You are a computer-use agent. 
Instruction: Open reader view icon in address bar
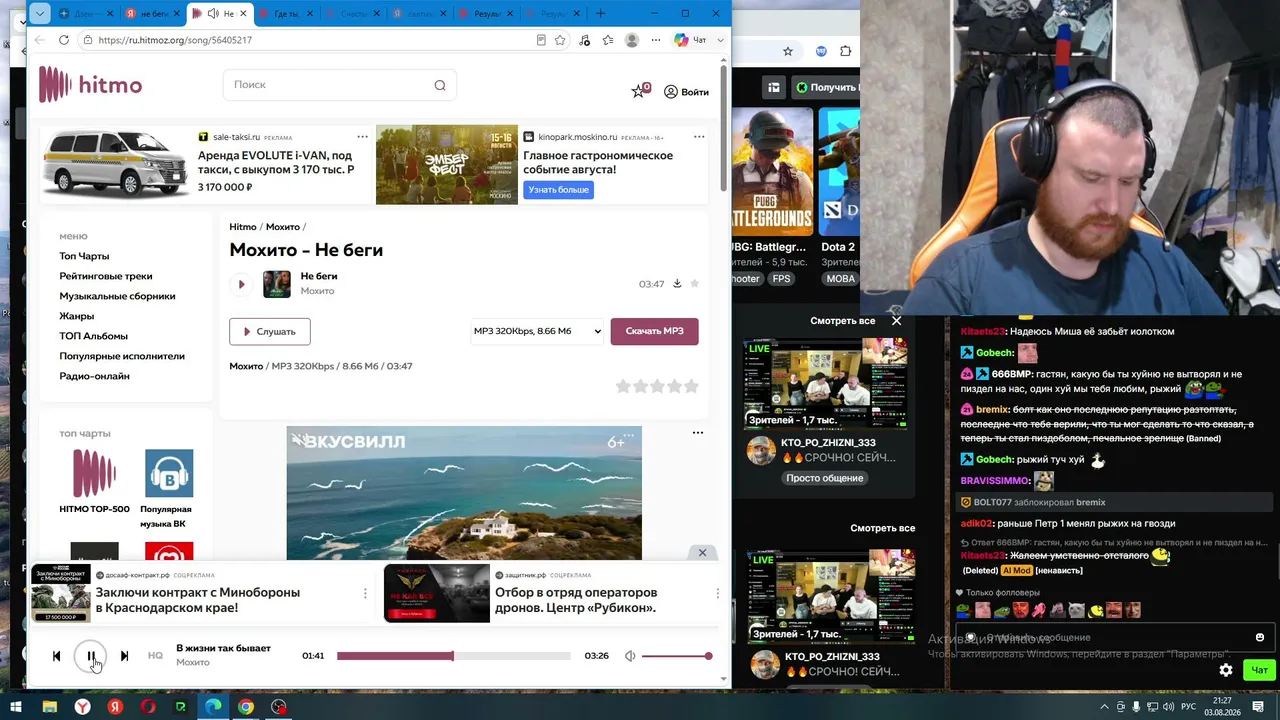click(x=541, y=40)
